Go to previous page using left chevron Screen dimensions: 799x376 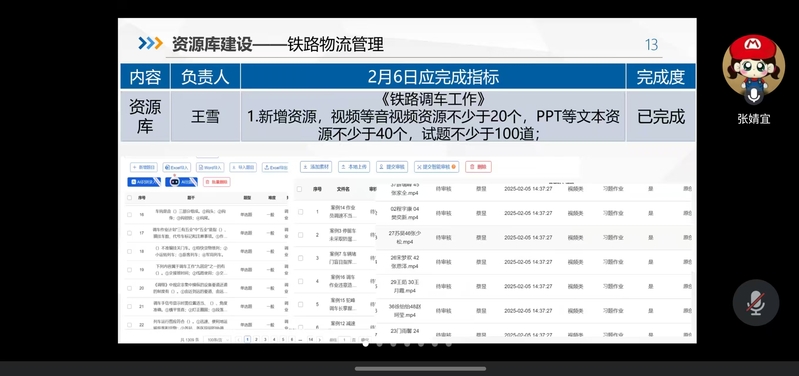coord(238,339)
